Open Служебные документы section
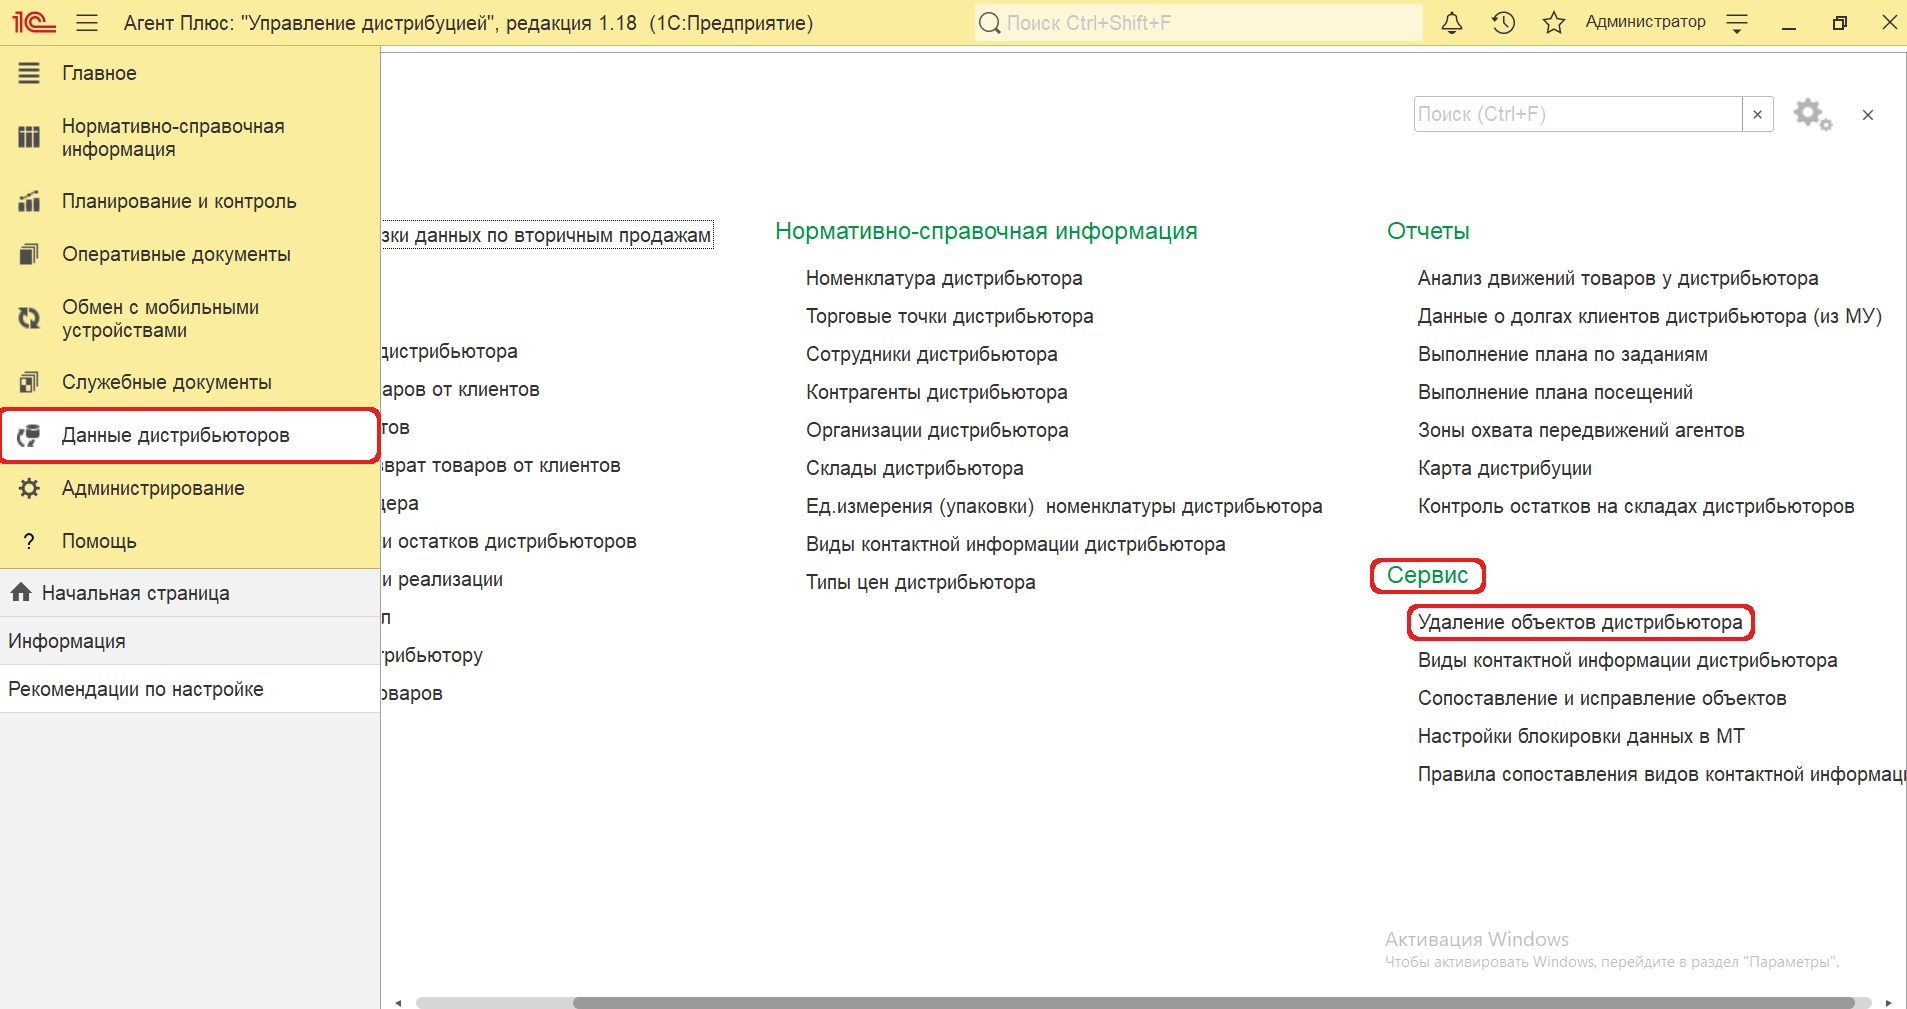 click(x=190, y=382)
